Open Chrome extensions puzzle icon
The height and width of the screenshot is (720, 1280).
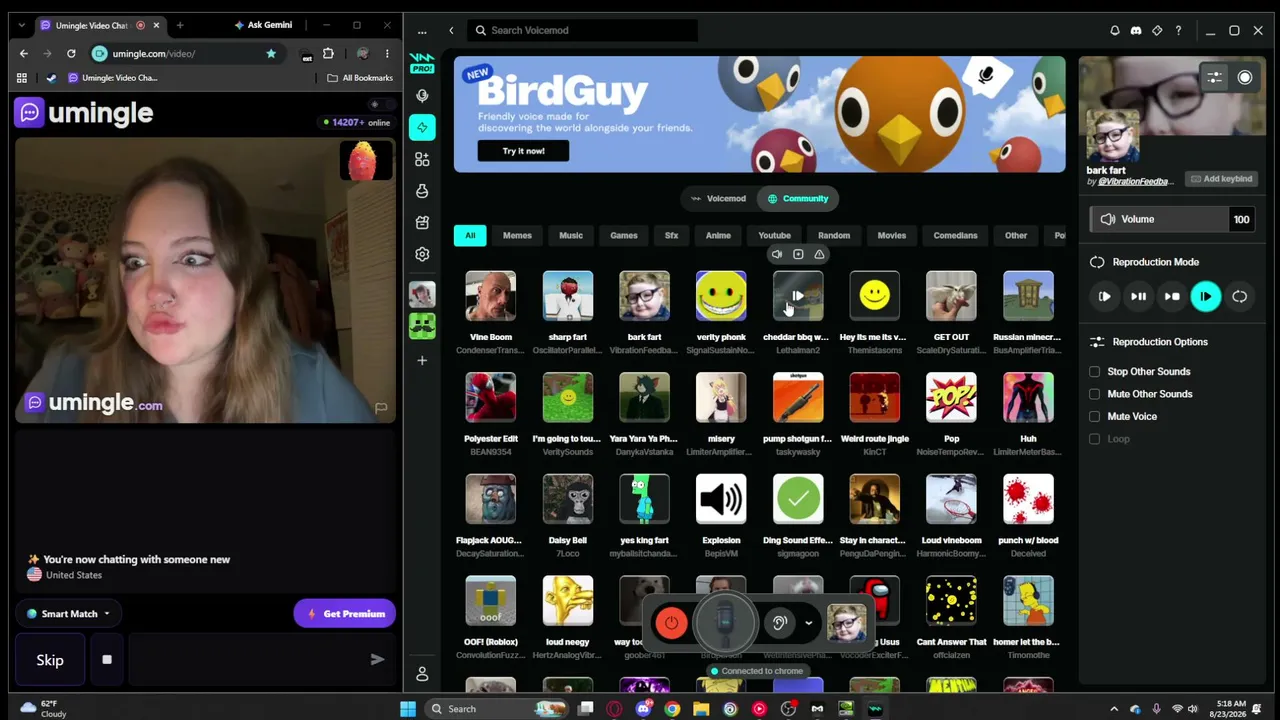pyautogui.click(x=328, y=53)
